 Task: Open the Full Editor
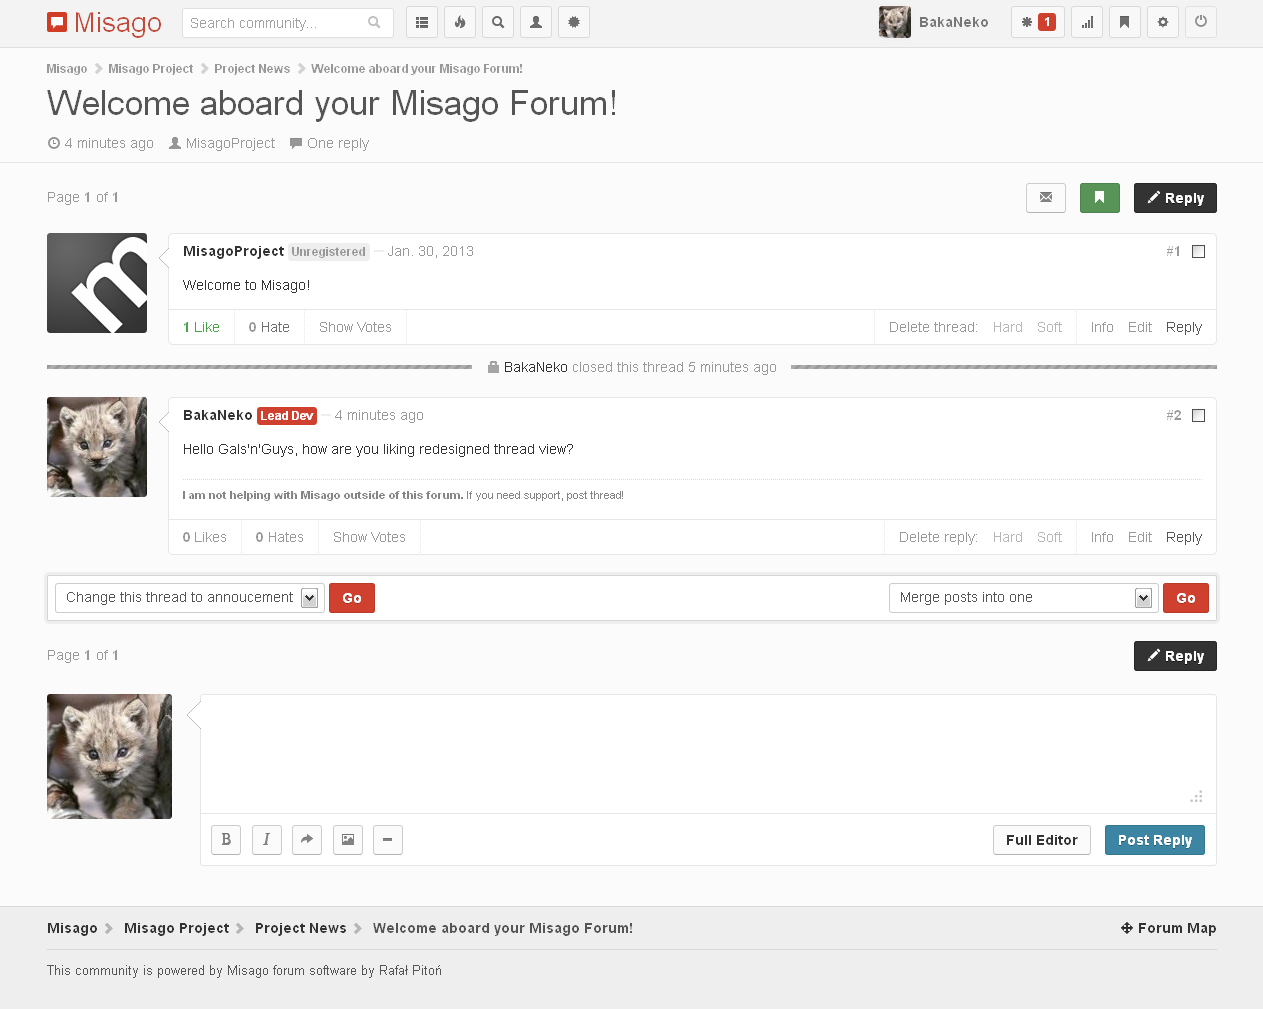pos(1041,840)
